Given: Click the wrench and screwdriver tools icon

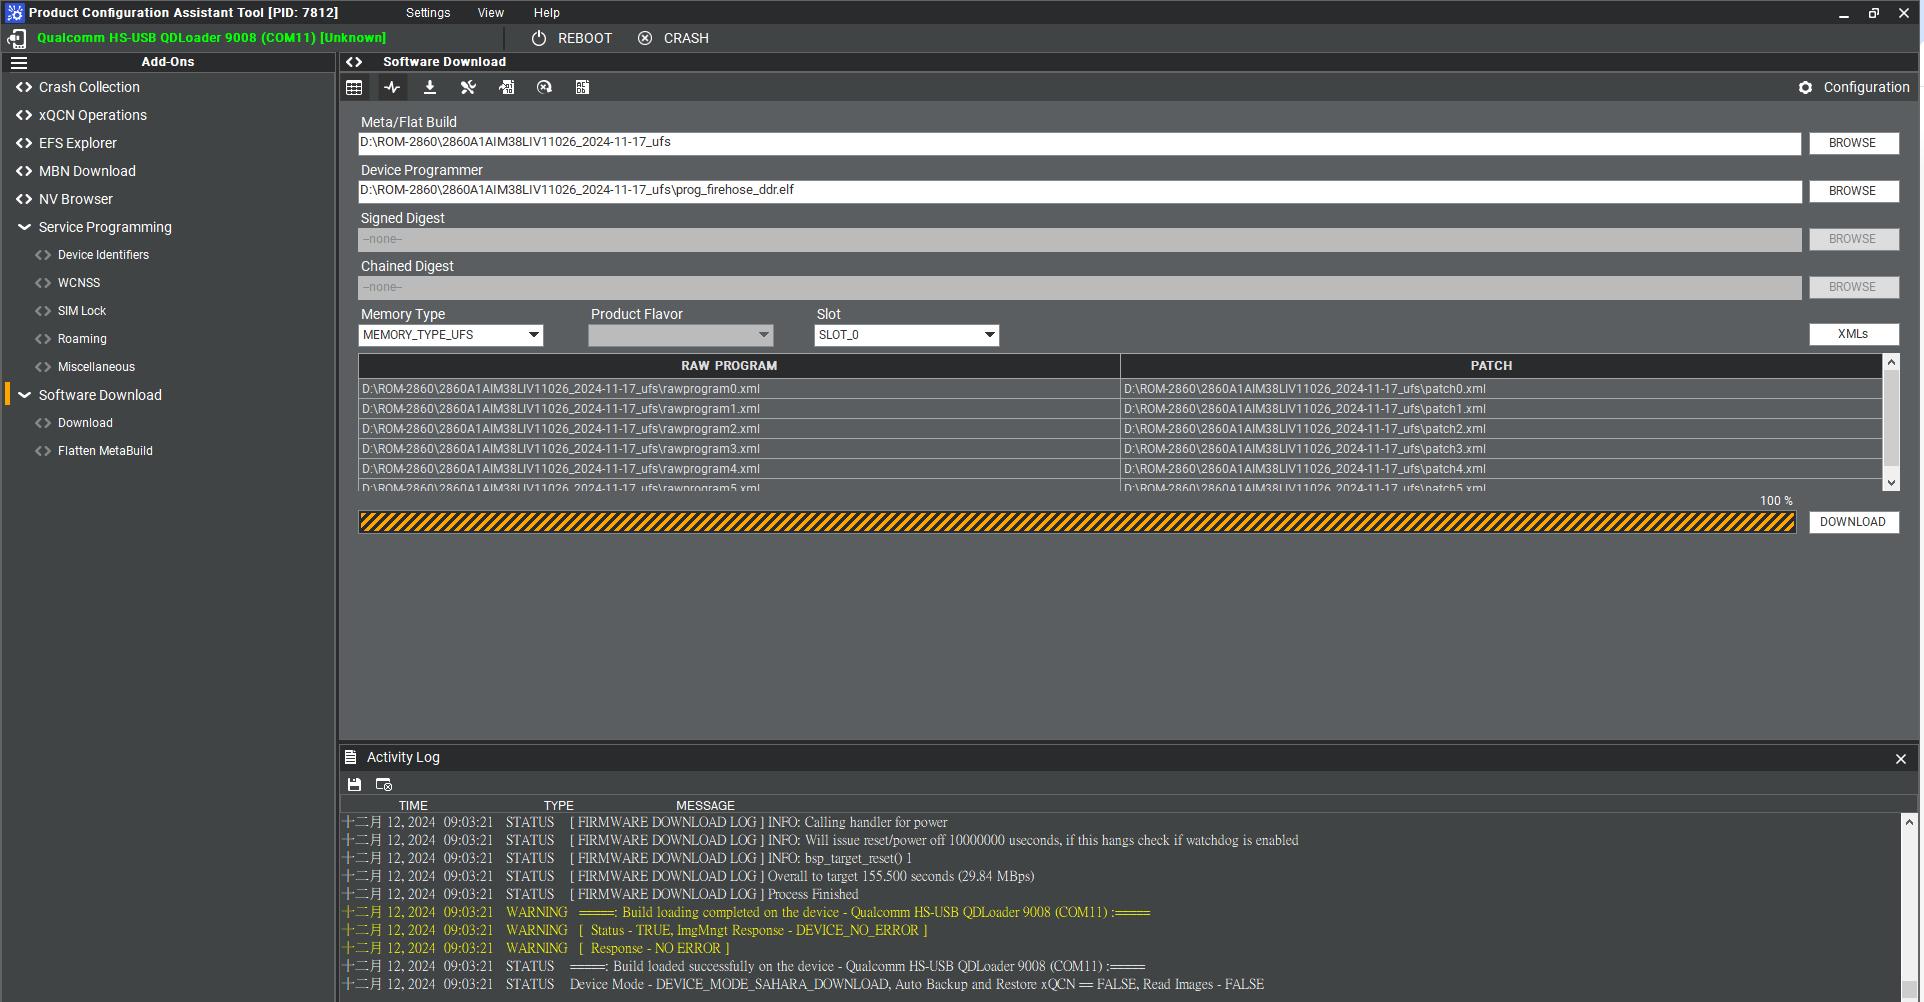Looking at the screenshot, I should [468, 88].
